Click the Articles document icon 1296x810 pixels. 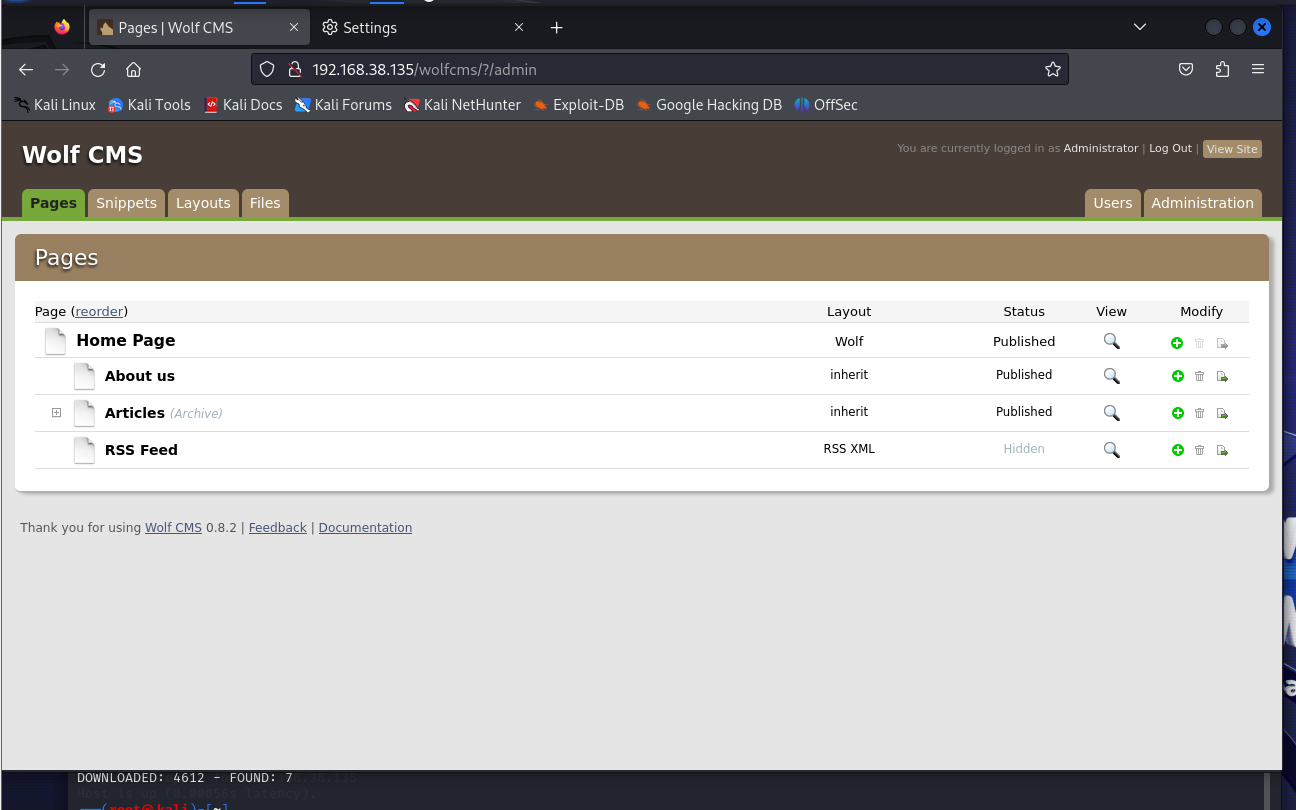[84, 413]
